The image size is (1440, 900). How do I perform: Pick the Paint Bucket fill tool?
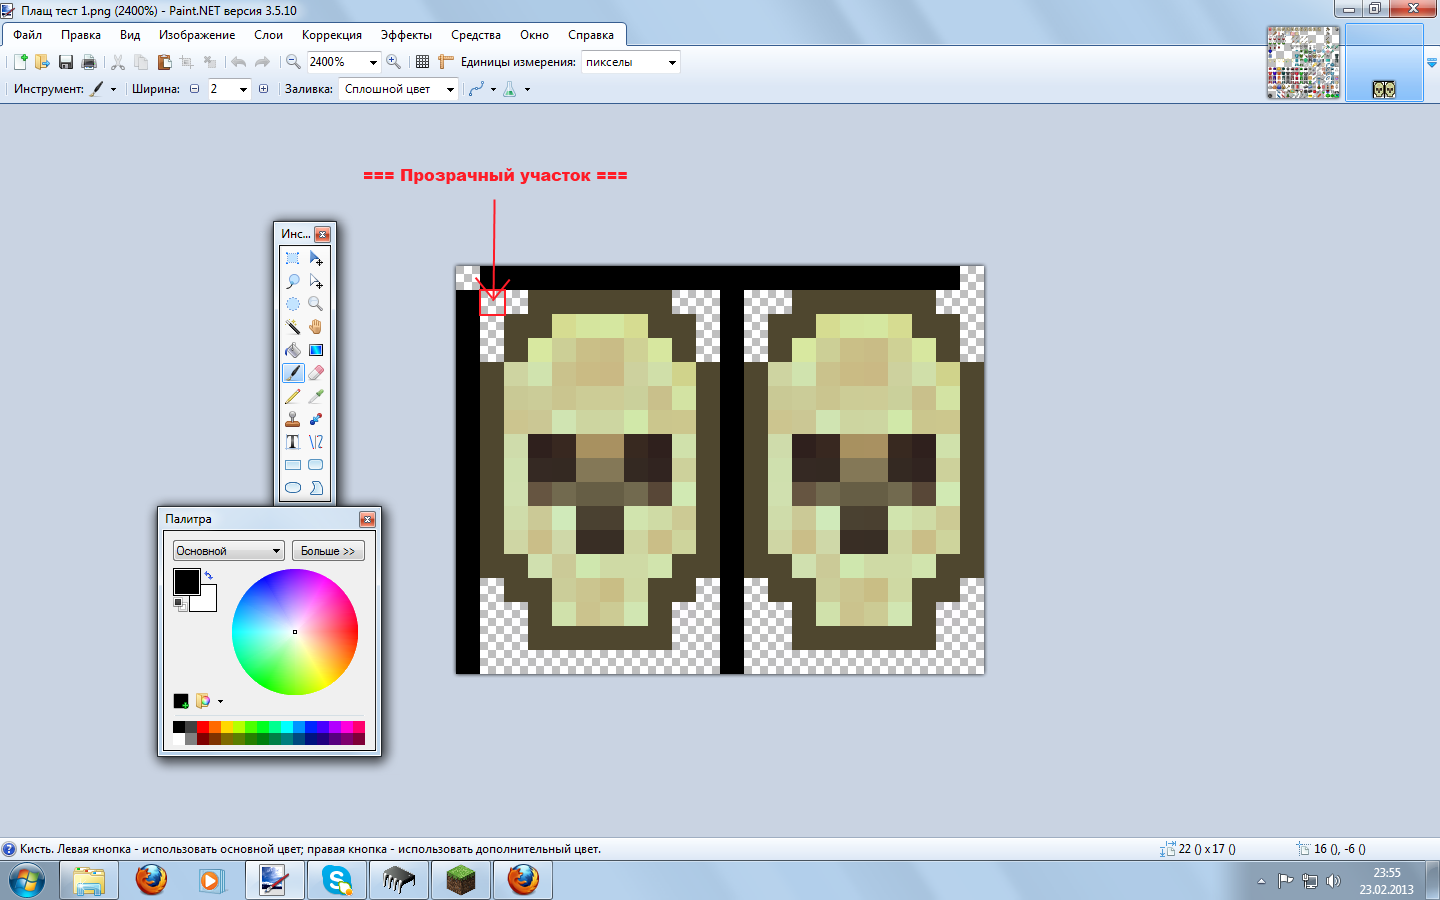click(293, 350)
